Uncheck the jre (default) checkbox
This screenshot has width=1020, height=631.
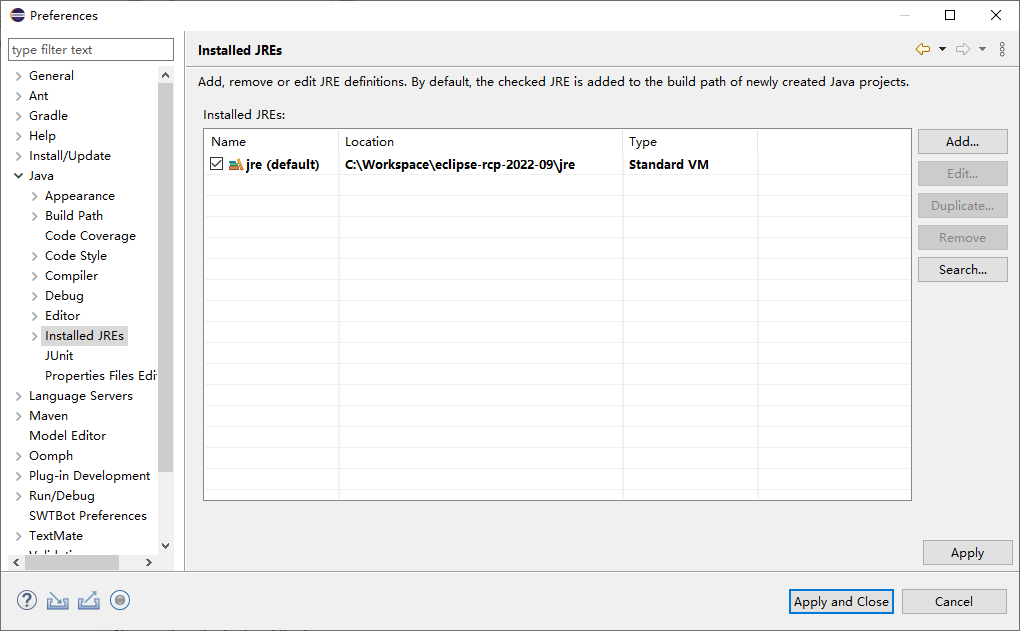coord(217,164)
